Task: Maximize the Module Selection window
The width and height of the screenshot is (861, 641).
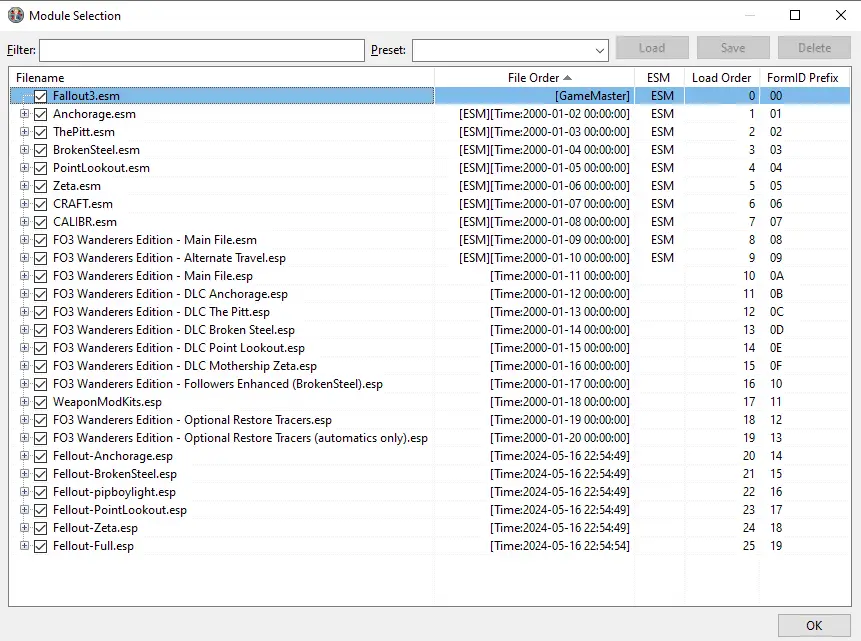Action: coord(795,15)
